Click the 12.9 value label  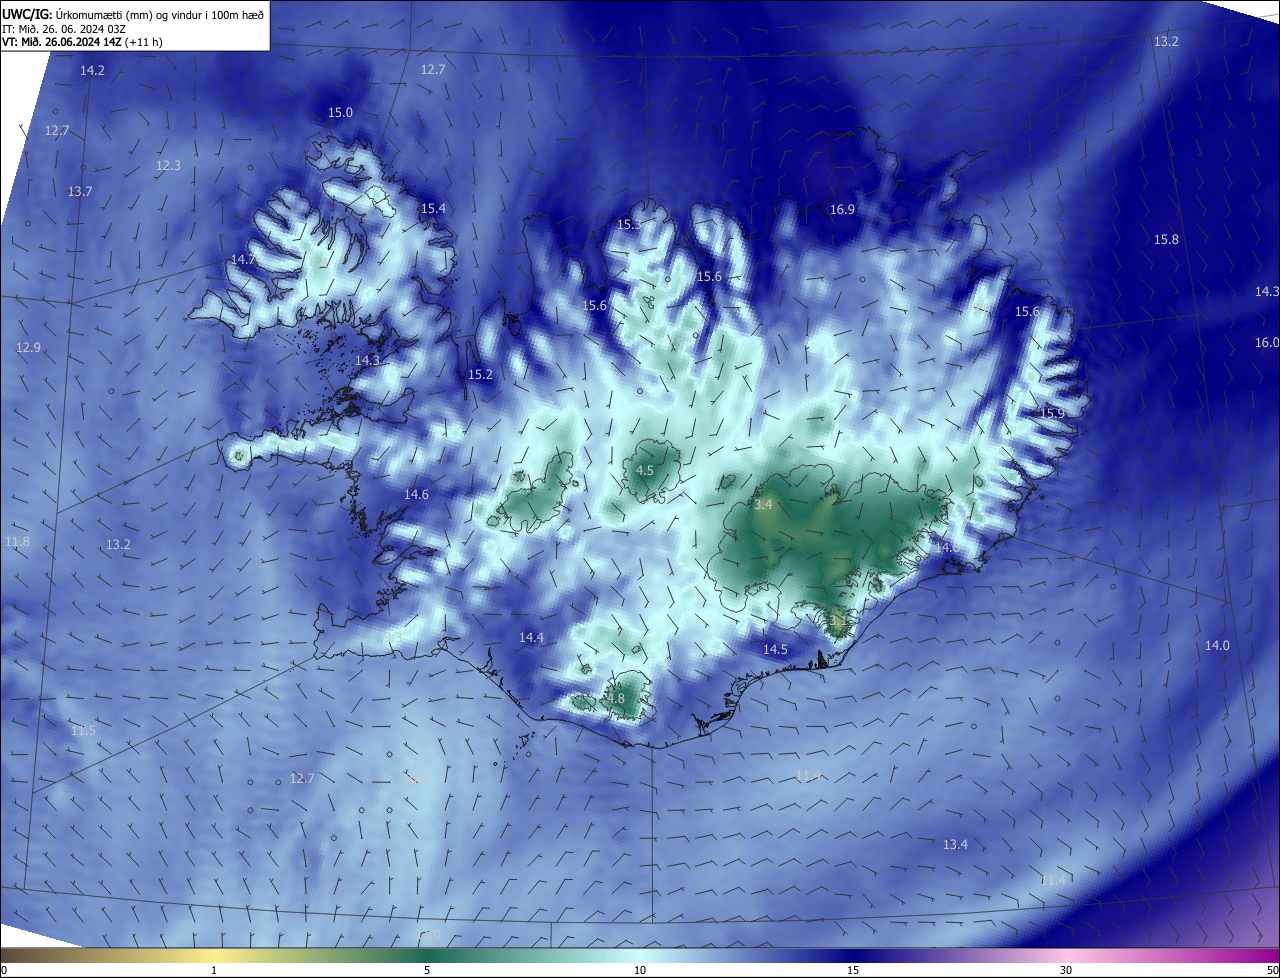(x=29, y=348)
